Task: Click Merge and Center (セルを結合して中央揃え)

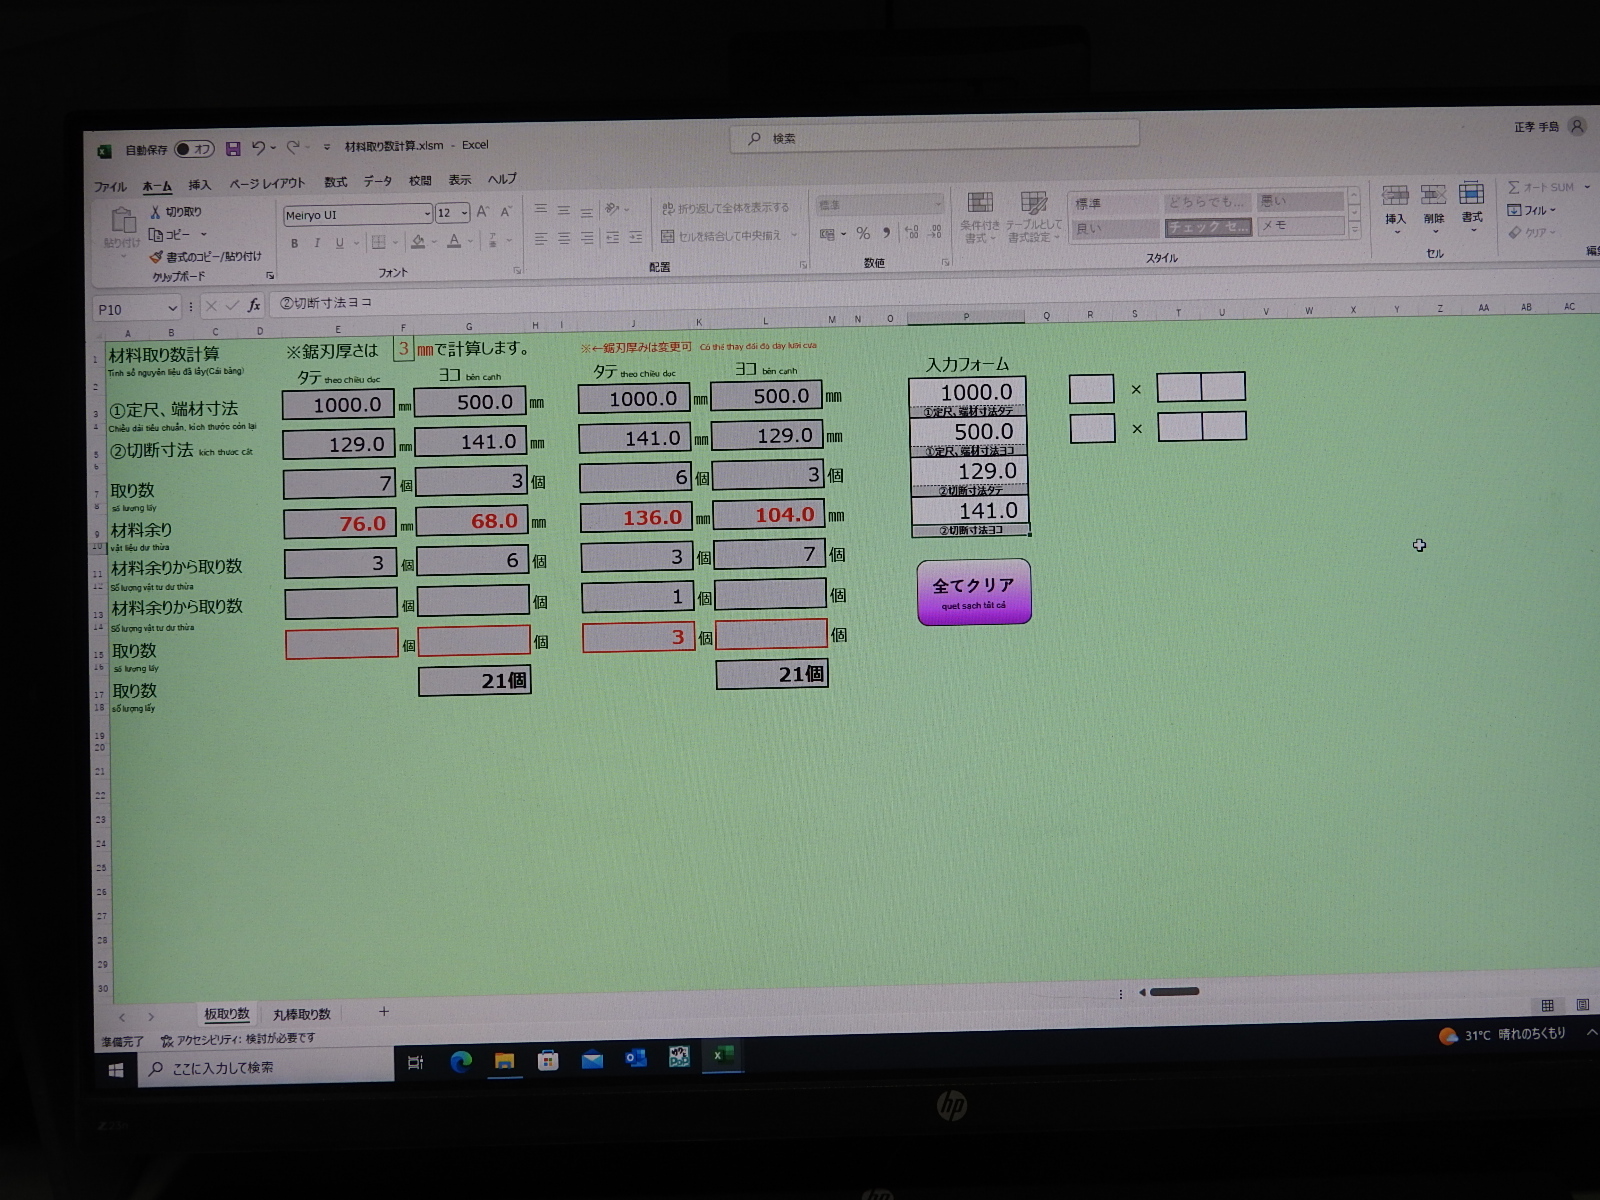Action: click(x=722, y=236)
